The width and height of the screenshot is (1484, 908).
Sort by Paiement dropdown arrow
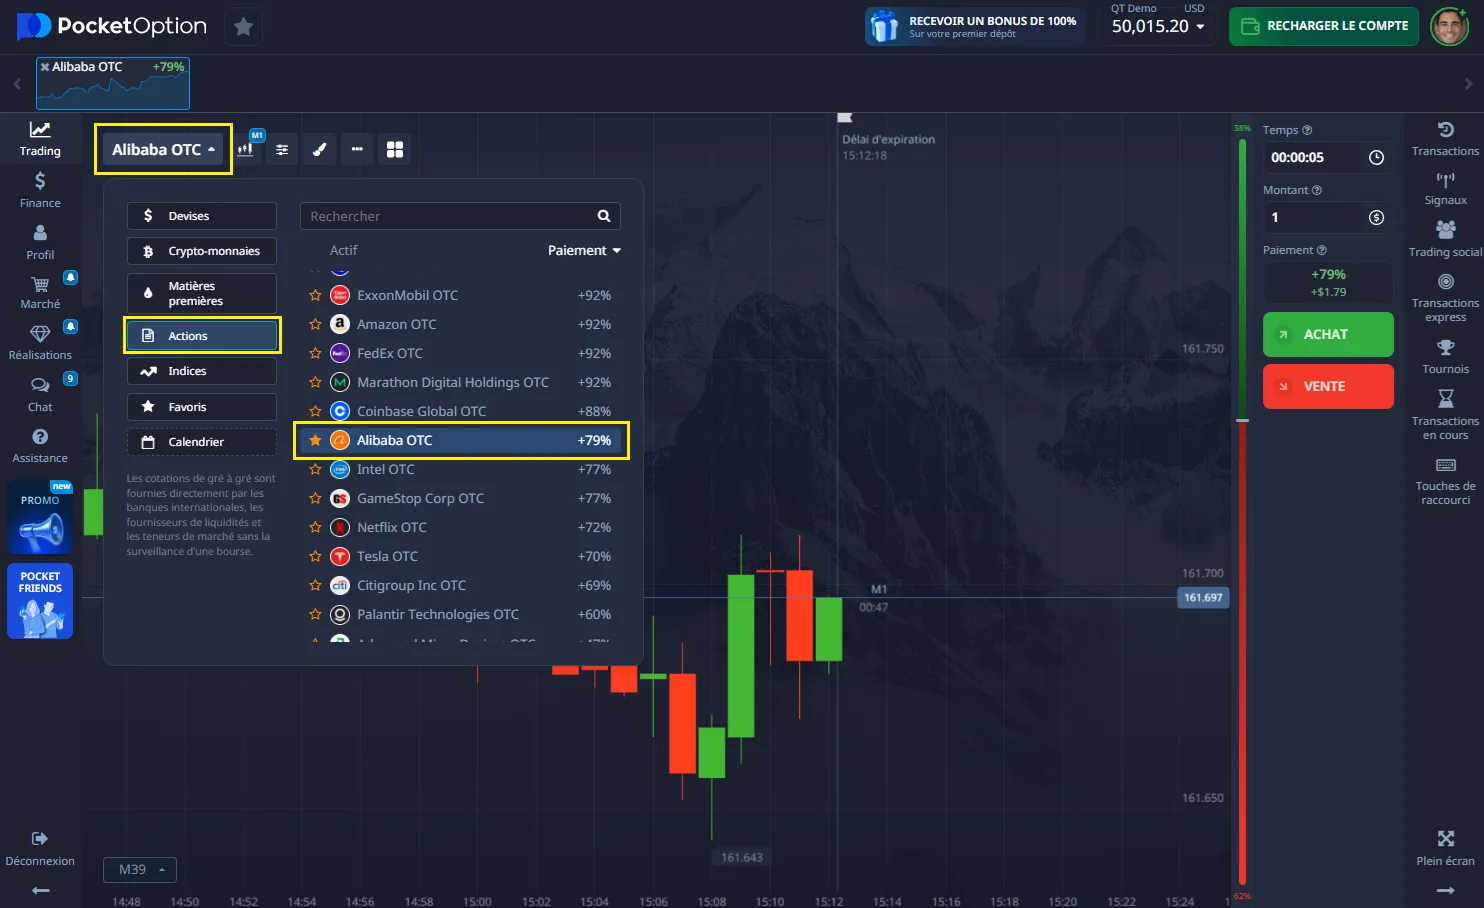point(616,251)
